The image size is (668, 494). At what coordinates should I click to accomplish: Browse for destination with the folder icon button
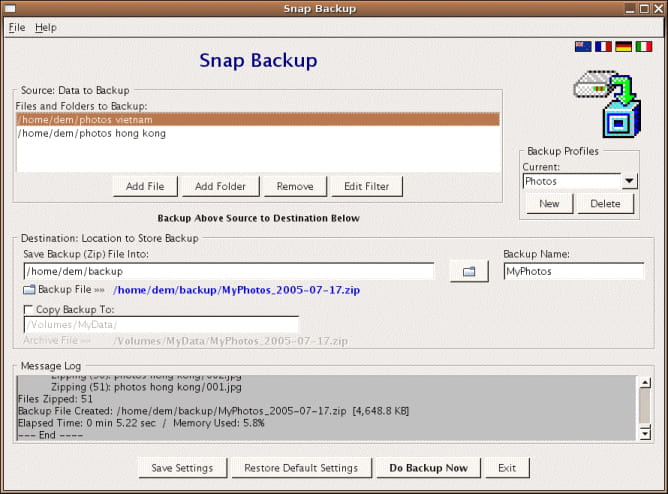click(x=468, y=271)
